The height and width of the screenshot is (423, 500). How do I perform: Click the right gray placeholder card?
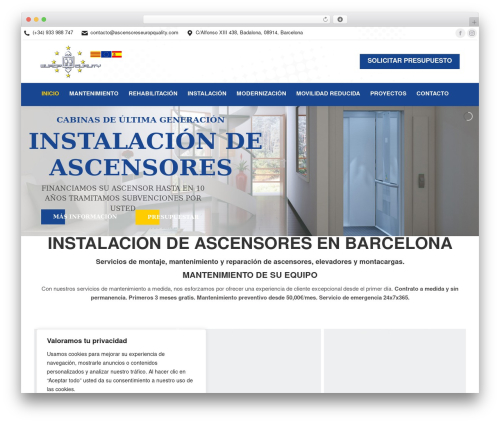point(395,361)
